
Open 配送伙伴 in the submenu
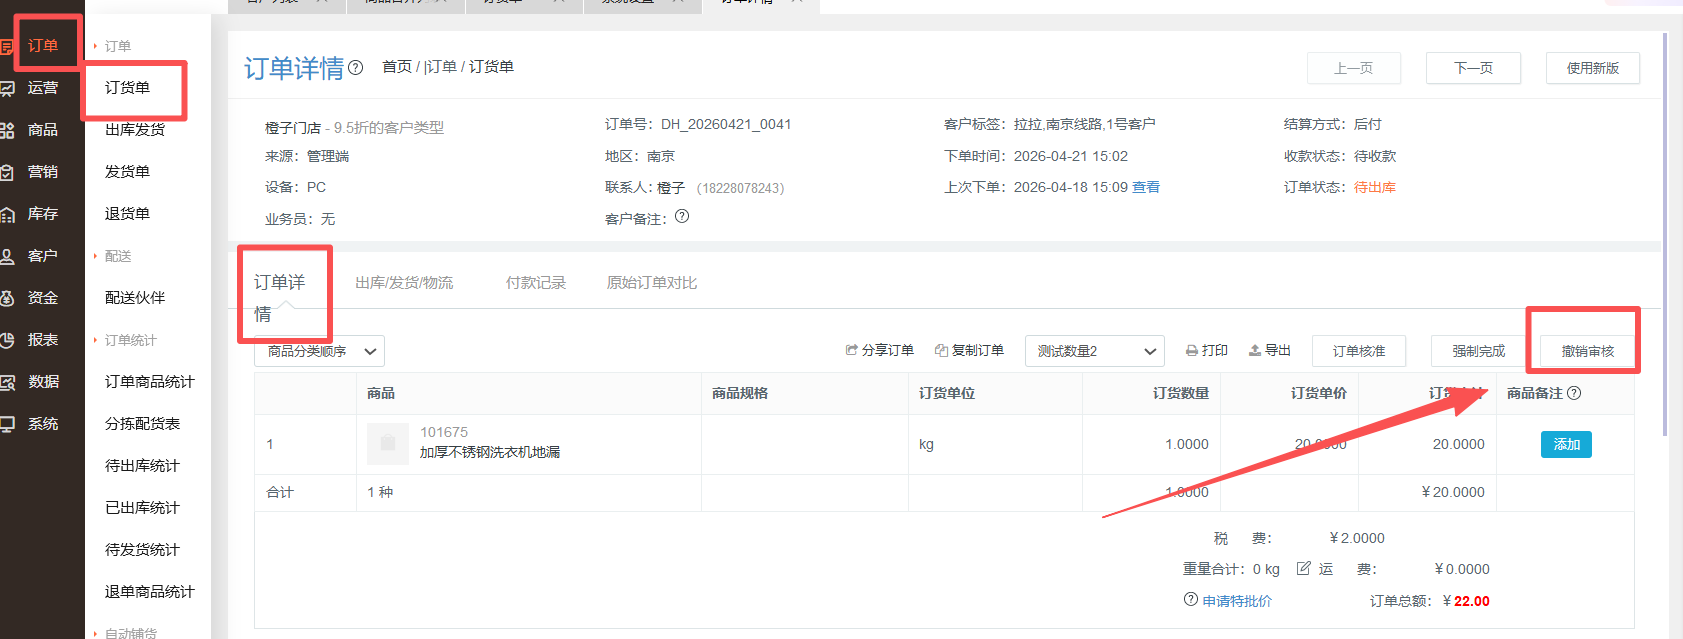coord(135,298)
